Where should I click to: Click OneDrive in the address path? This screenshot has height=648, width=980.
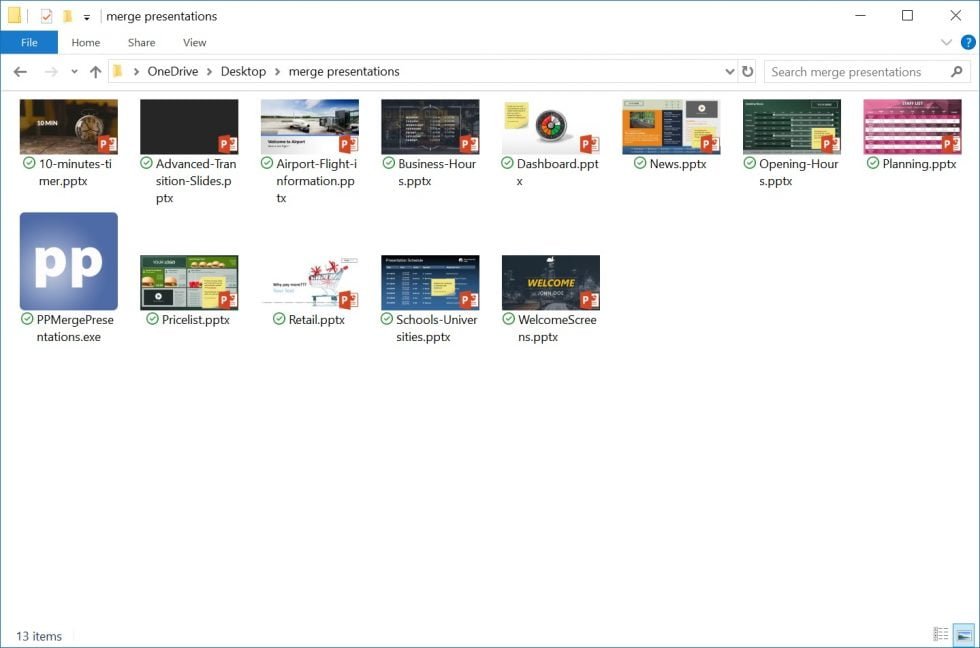[172, 71]
